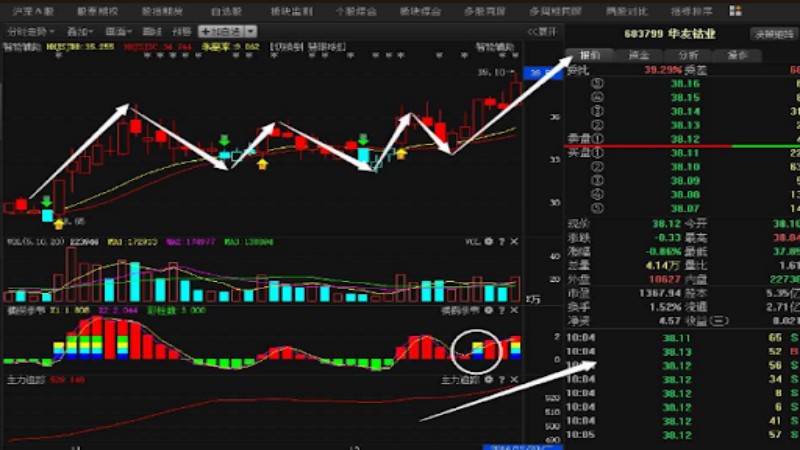
Task: Click the stock title 603799 华友钴业
Action: tap(669, 34)
